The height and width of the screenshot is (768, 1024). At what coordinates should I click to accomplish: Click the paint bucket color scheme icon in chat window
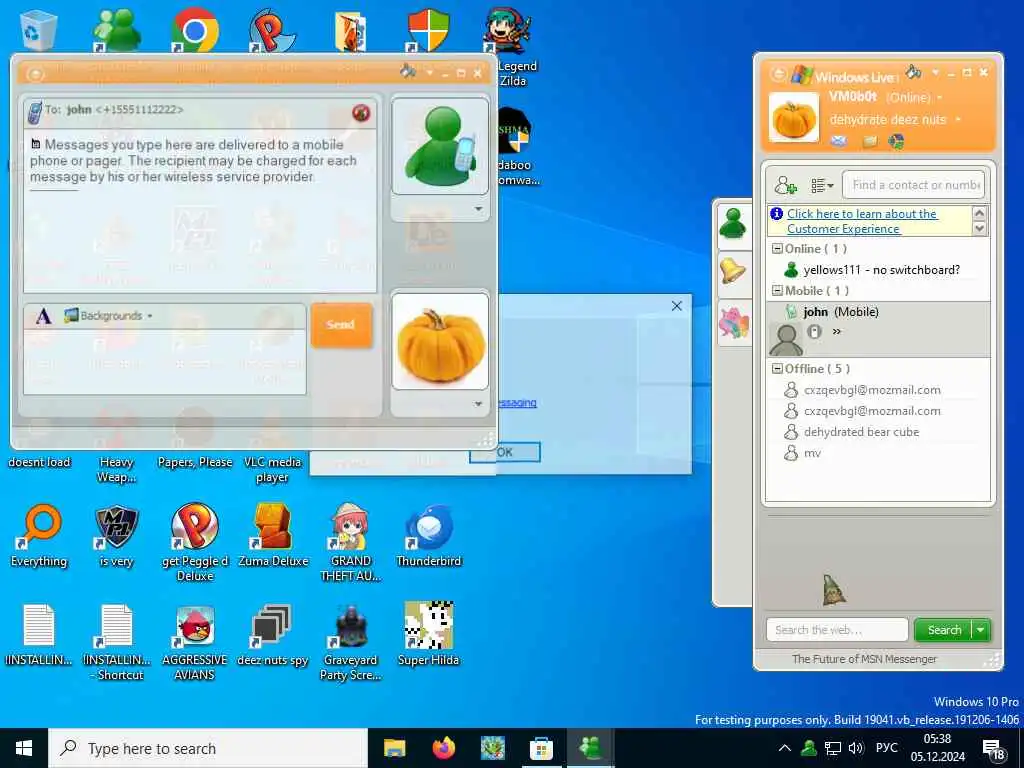tap(408, 71)
